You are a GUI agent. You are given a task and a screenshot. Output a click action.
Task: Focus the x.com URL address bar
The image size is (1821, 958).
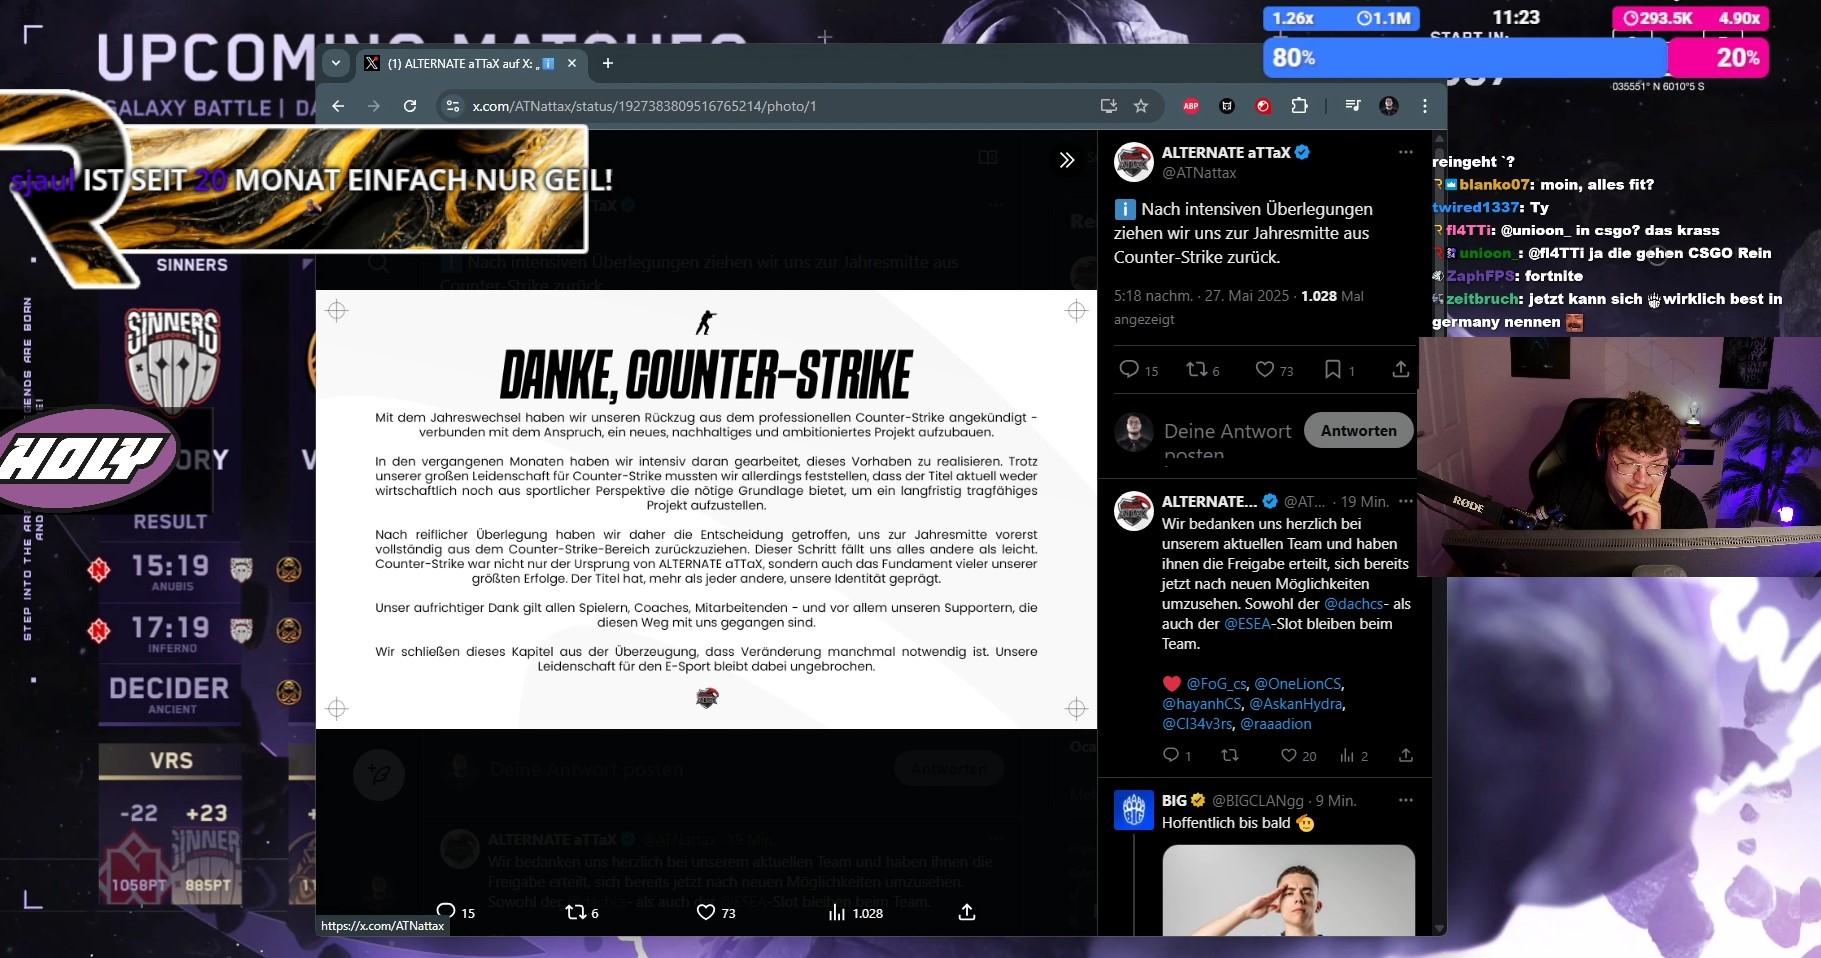point(780,106)
